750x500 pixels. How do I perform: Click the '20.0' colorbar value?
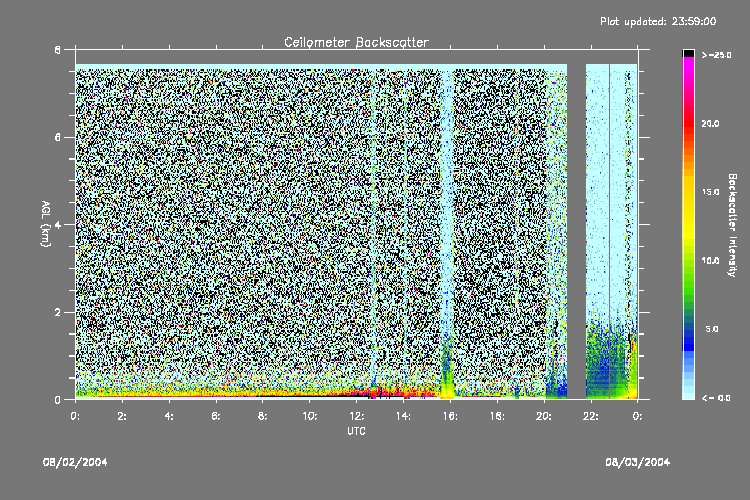click(710, 123)
